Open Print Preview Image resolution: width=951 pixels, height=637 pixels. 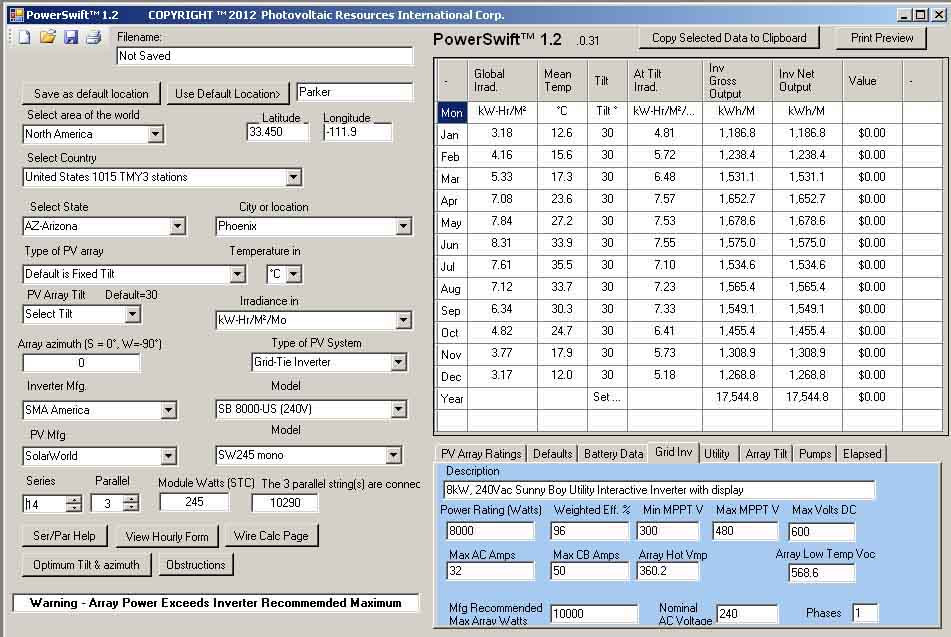882,38
